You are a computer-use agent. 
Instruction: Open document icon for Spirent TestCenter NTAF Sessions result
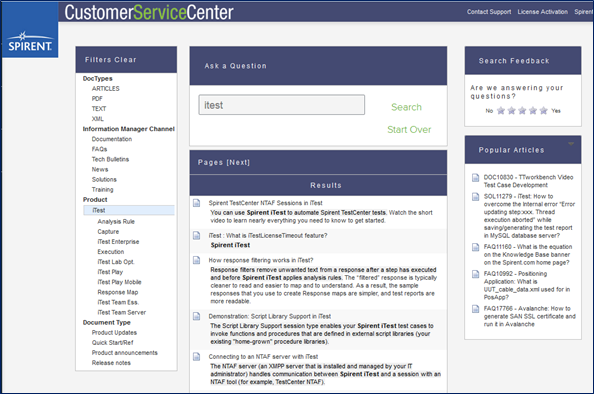[x=197, y=203]
